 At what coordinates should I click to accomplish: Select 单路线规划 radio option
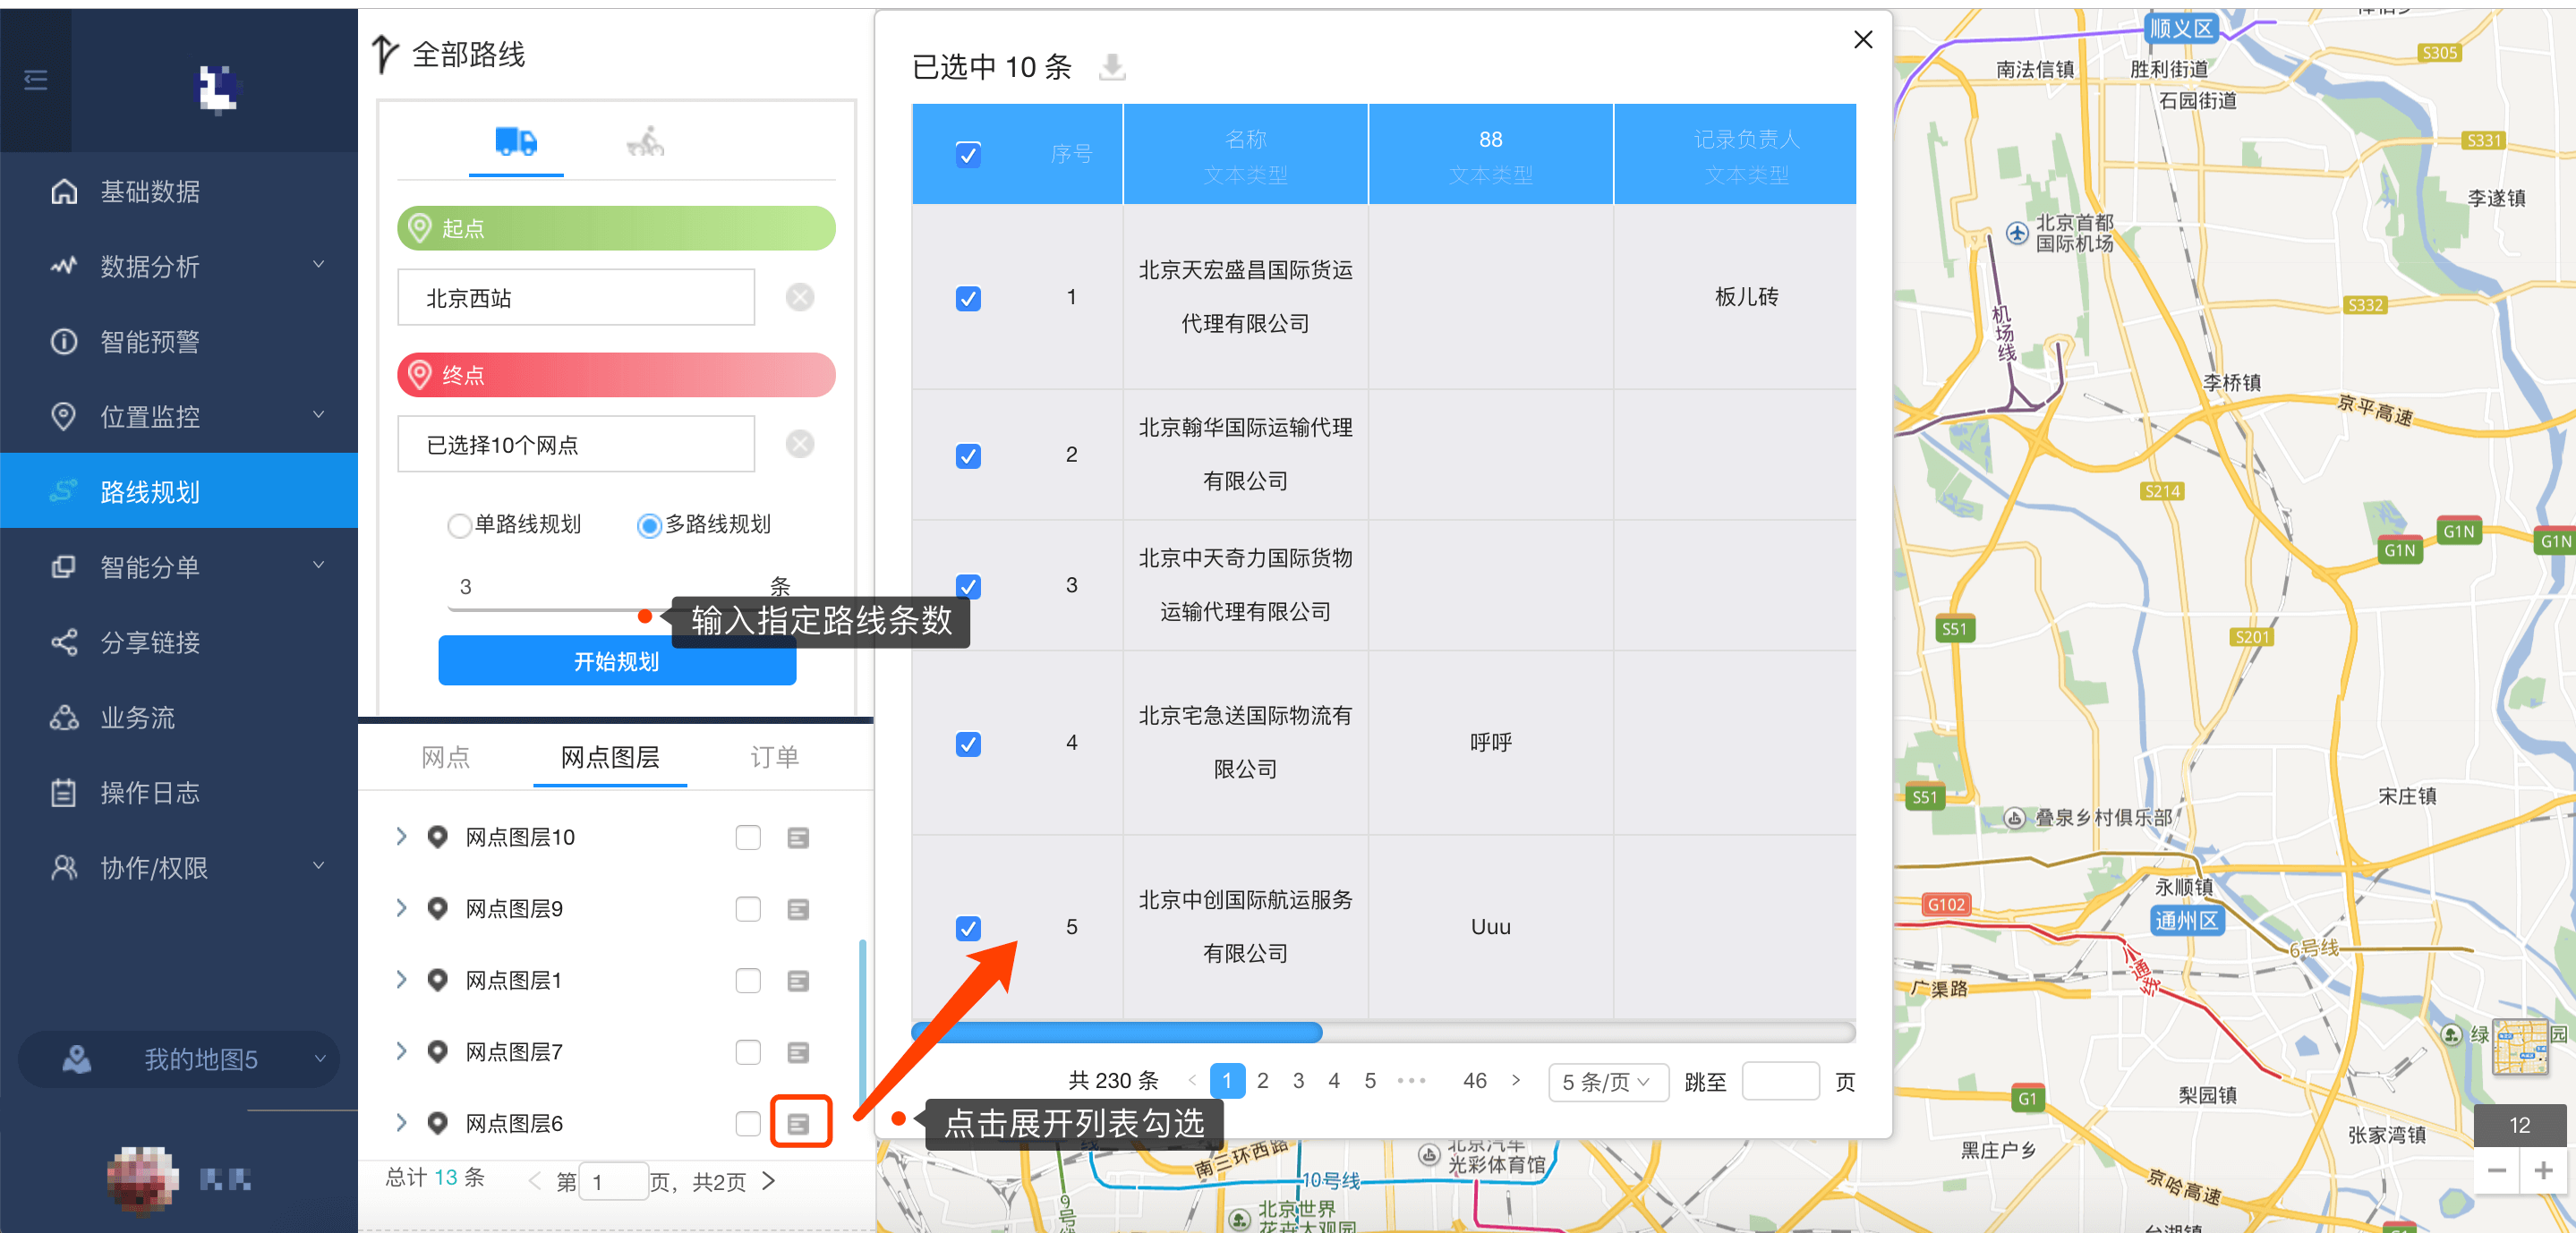click(x=459, y=525)
